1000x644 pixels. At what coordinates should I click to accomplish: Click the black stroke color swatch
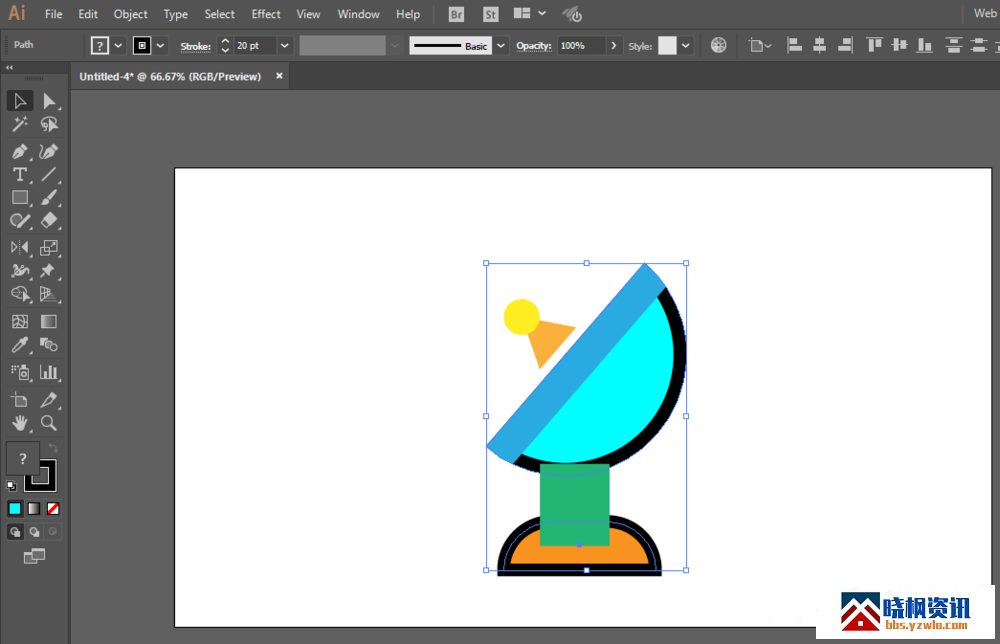(142, 46)
